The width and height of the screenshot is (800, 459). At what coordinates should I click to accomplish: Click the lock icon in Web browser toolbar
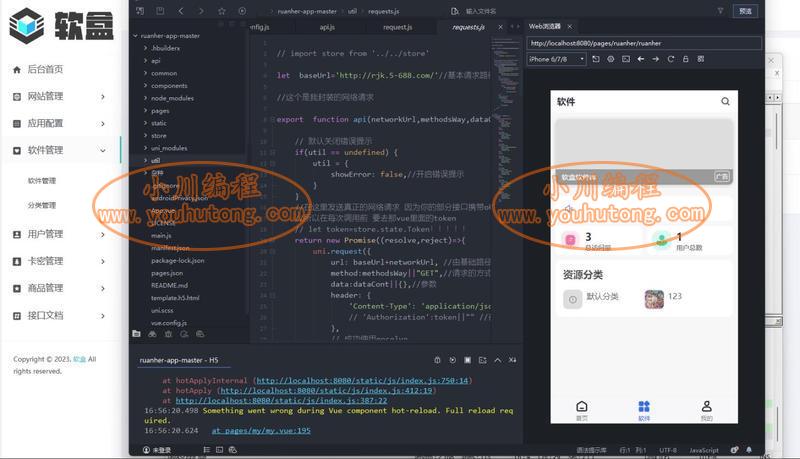tap(686, 59)
